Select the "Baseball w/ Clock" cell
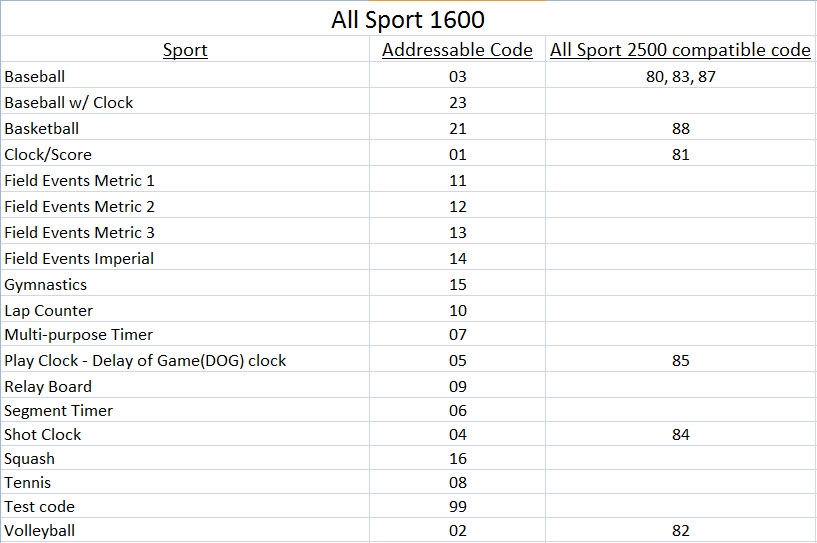The height and width of the screenshot is (543, 817). [69, 102]
